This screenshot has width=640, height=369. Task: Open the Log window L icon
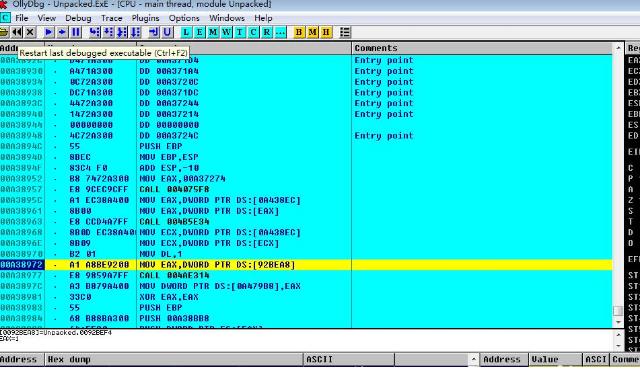(x=186, y=32)
